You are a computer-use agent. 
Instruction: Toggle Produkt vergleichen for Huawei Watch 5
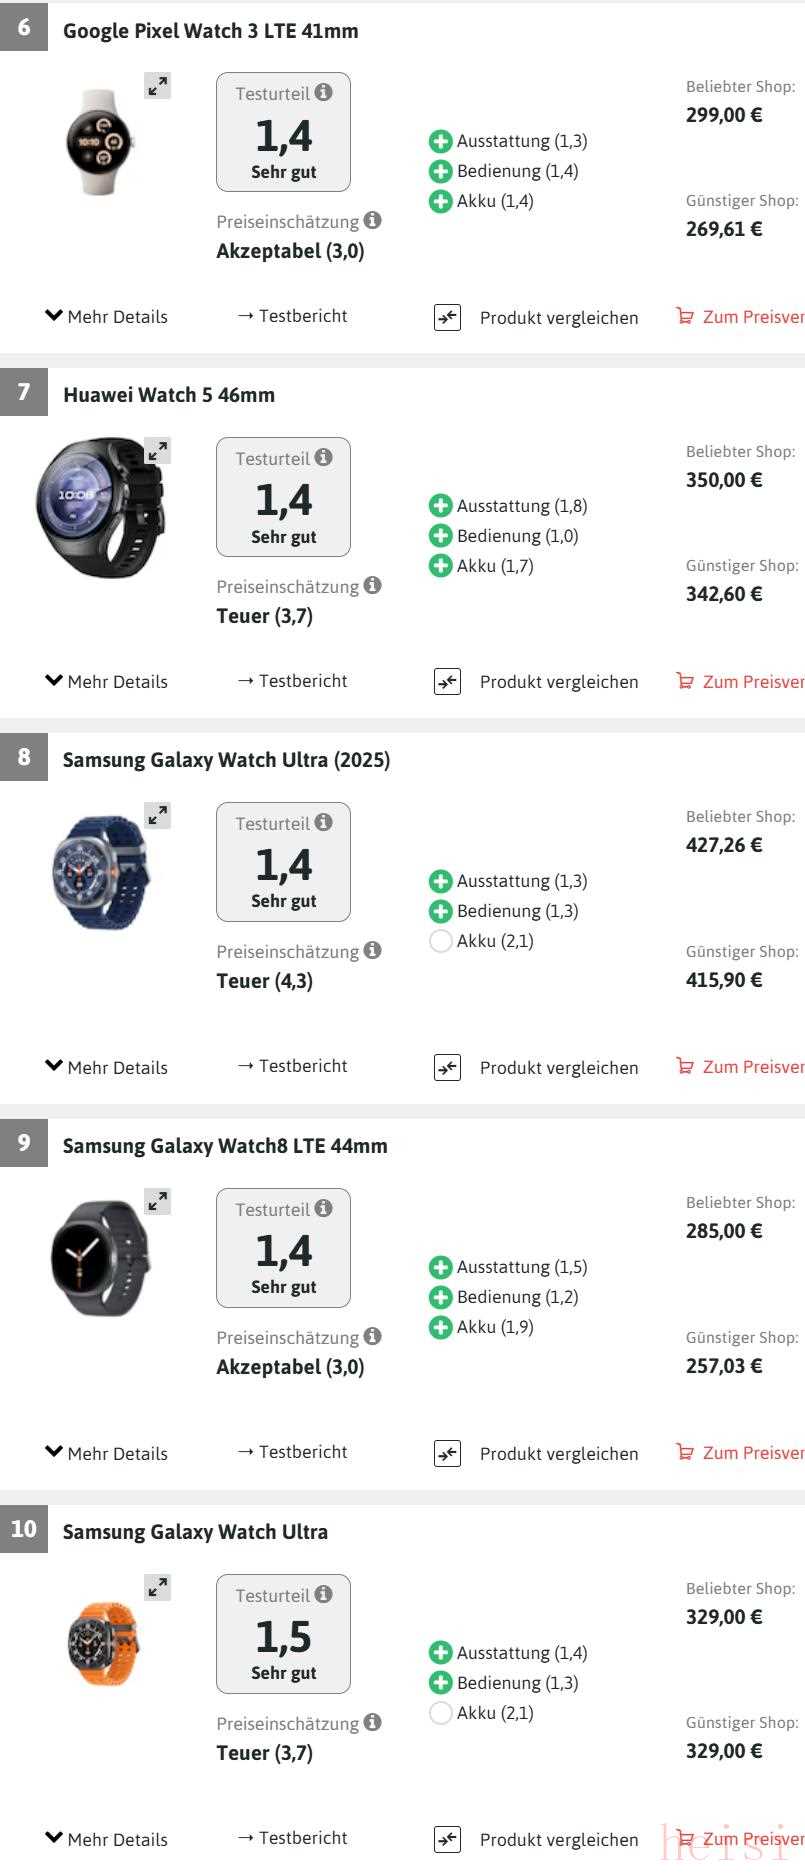tap(558, 682)
